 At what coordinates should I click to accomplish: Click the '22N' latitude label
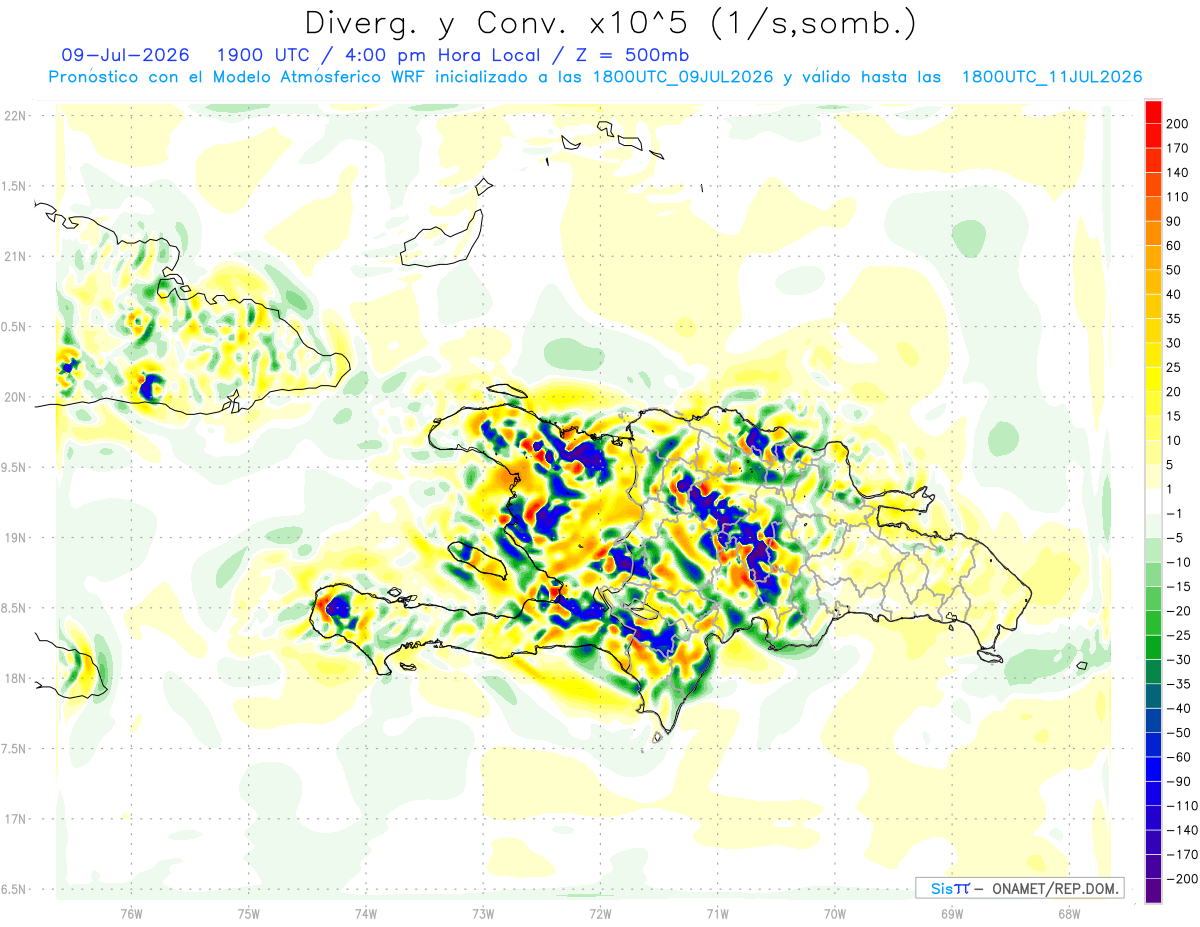click(x=16, y=116)
